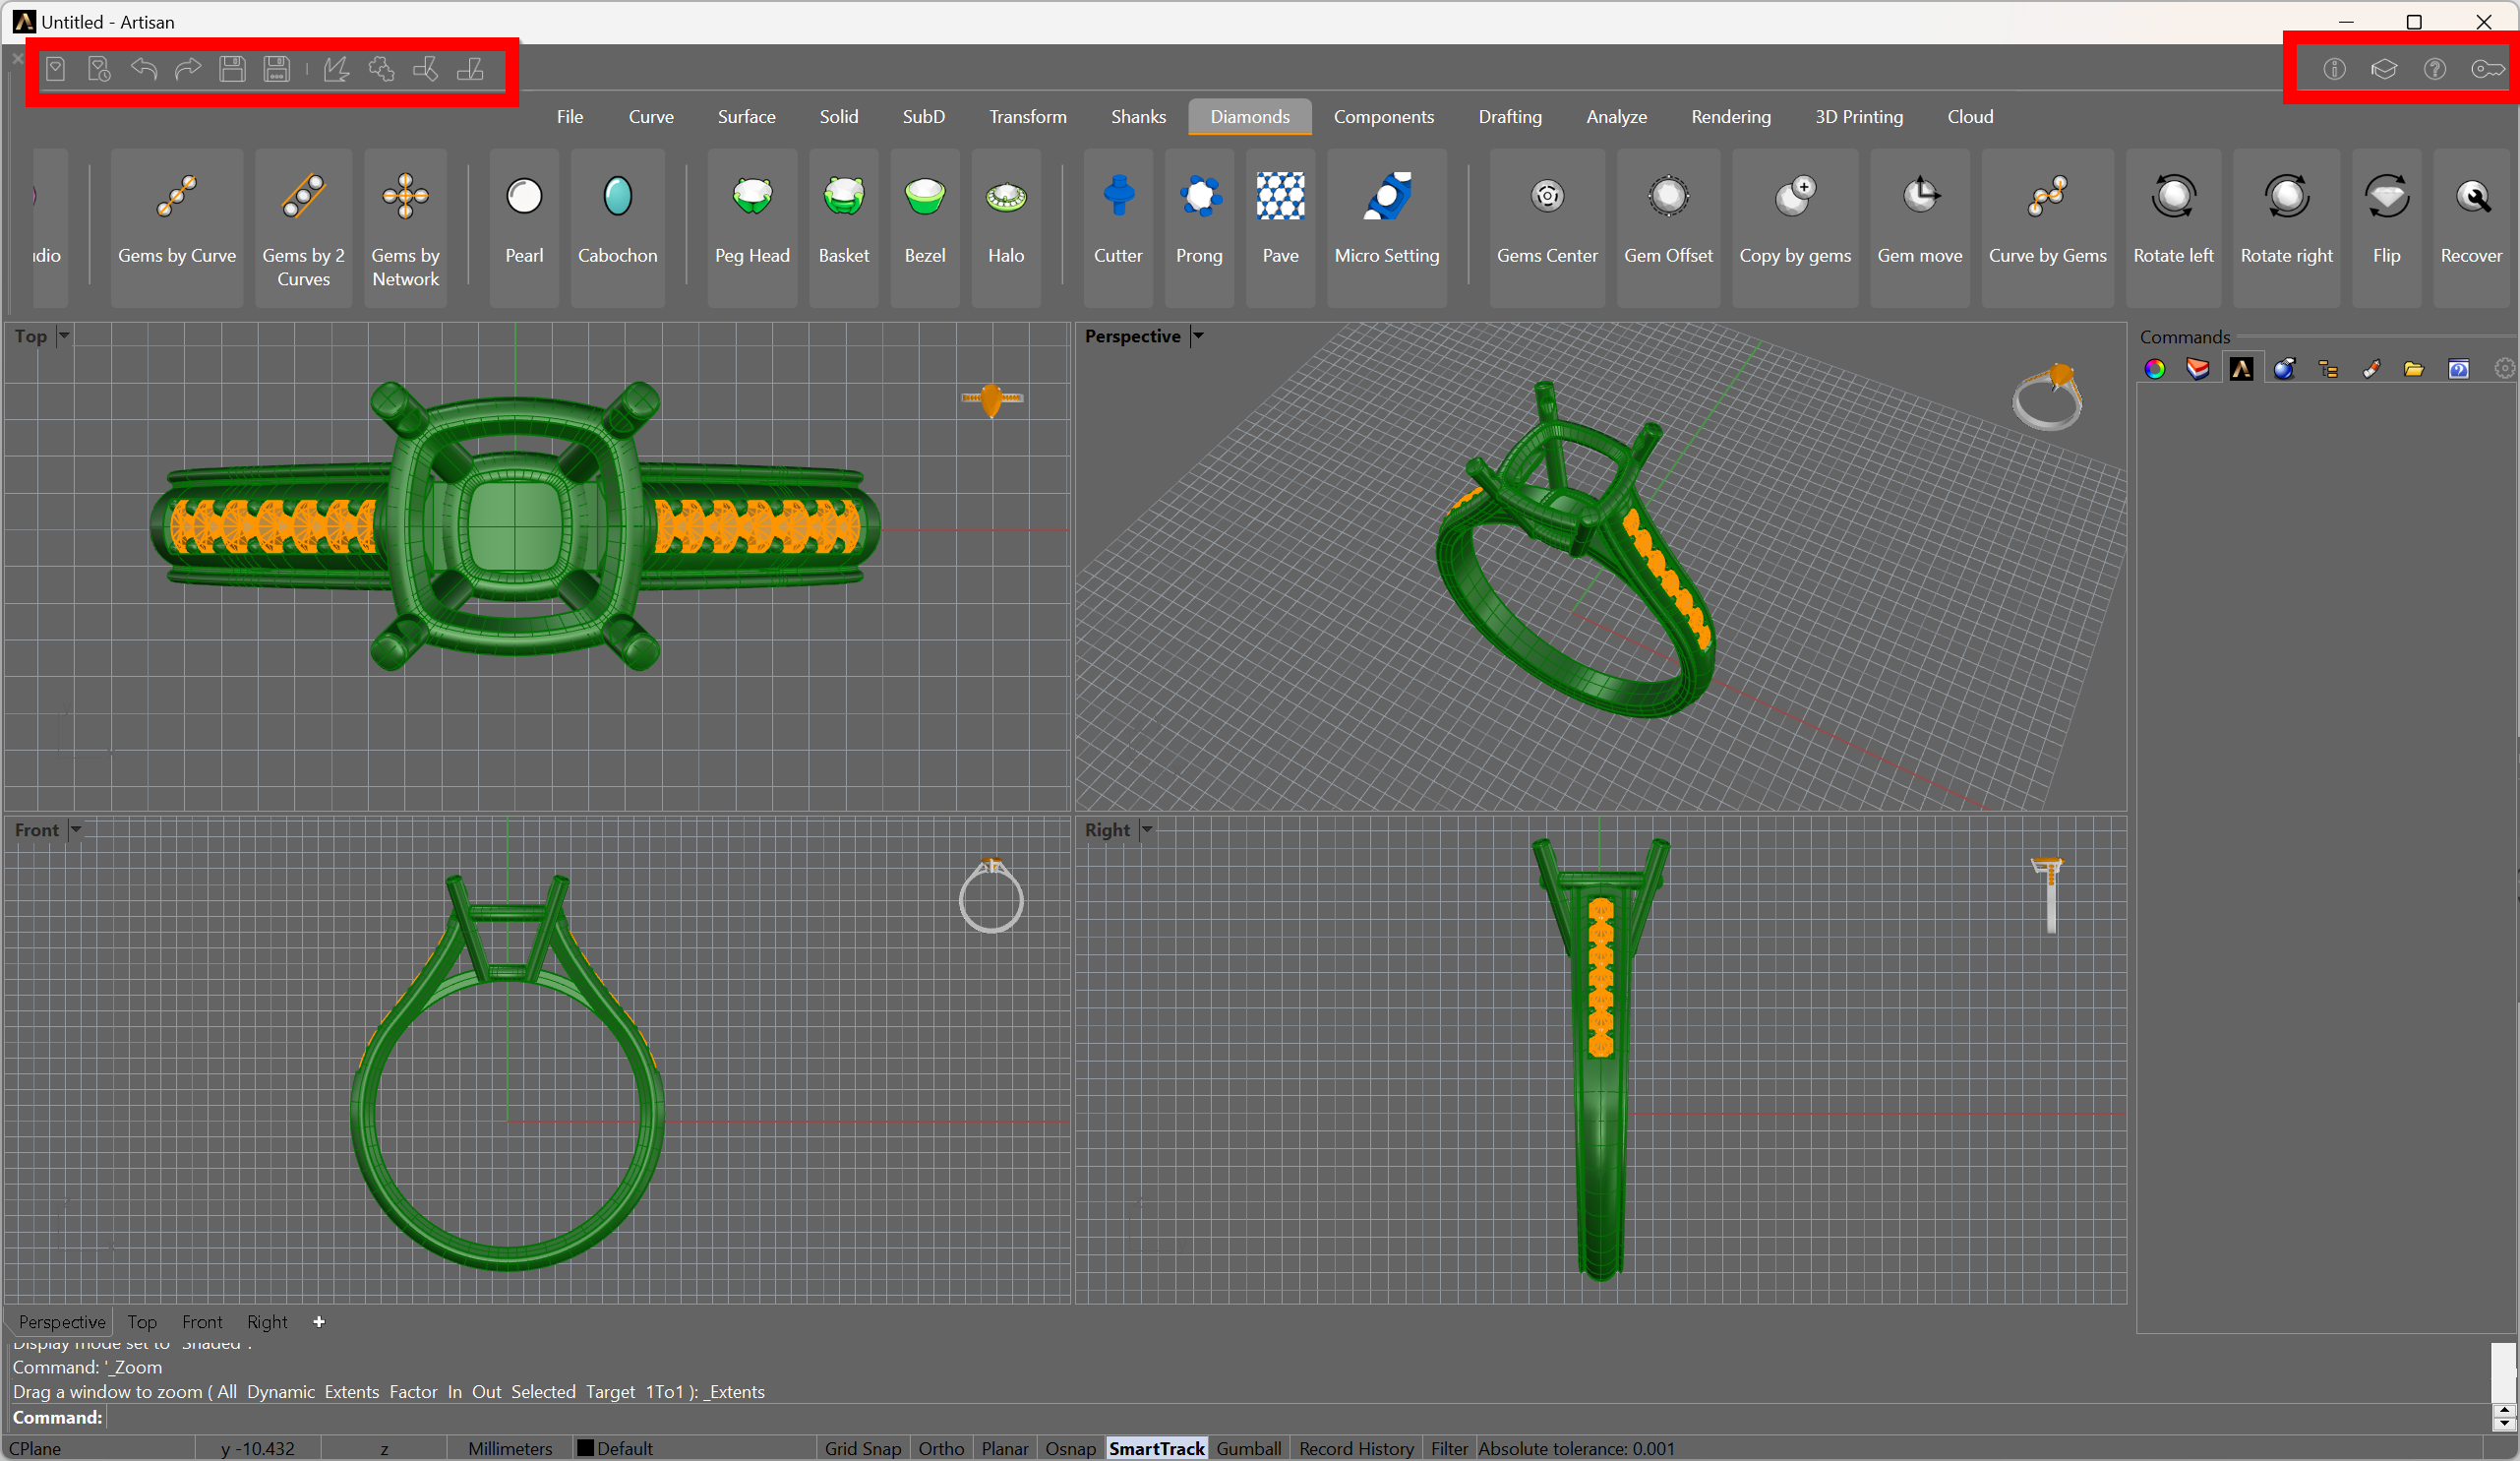This screenshot has width=2520, height=1461.
Task: Open the Millimeters units selector
Action: click(x=509, y=1448)
